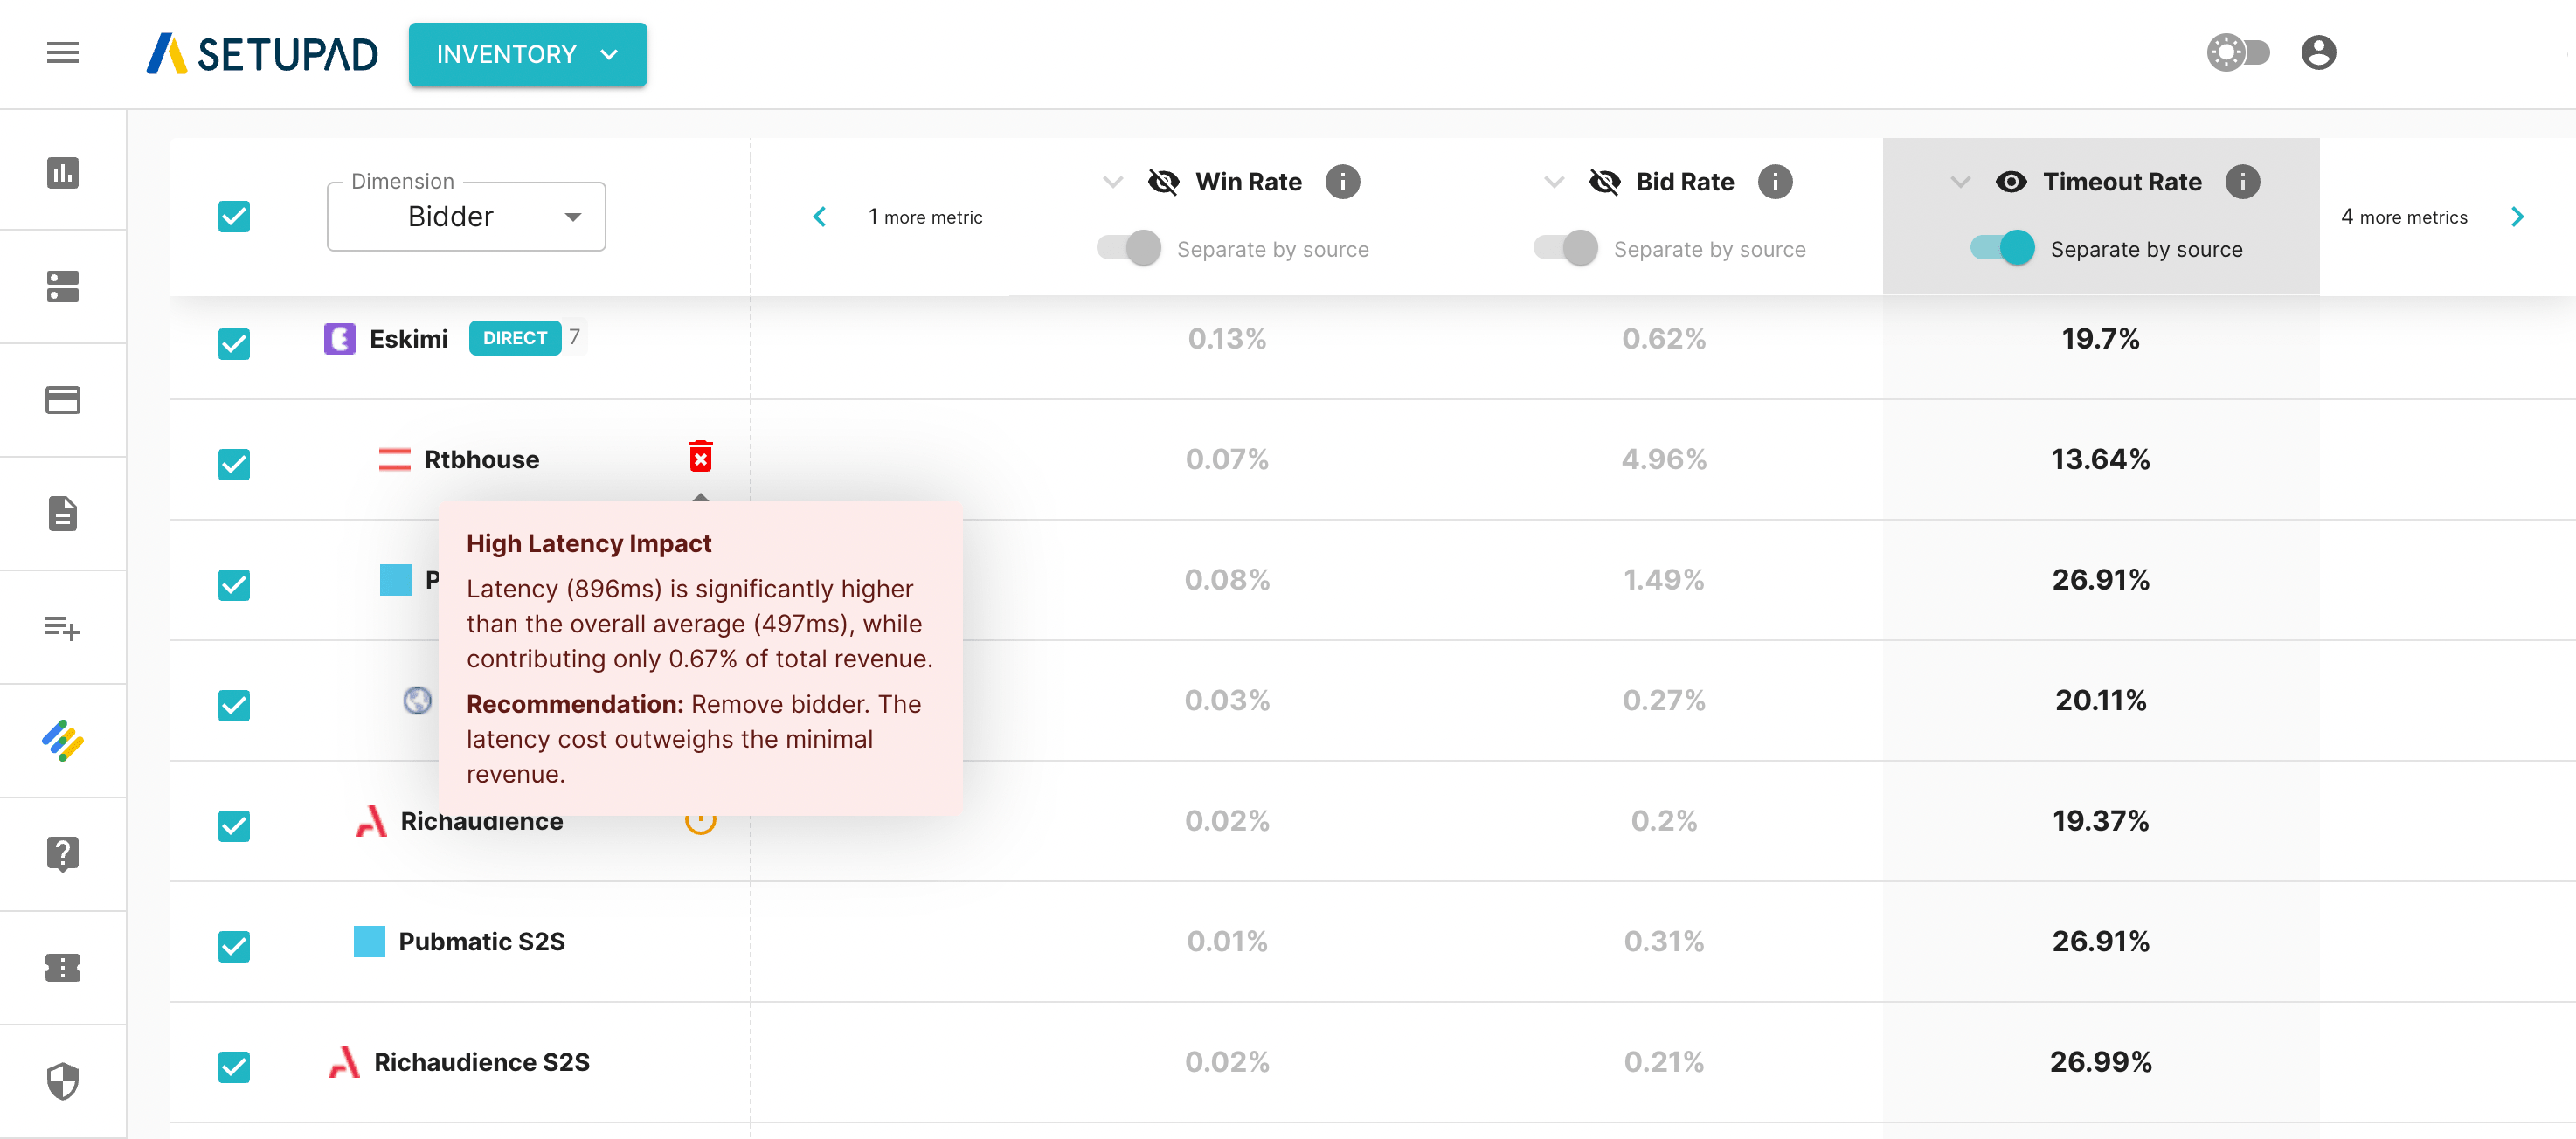Enable Separate by source for Win Rate
This screenshot has height=1139, width=2576.
[1129, 248]
